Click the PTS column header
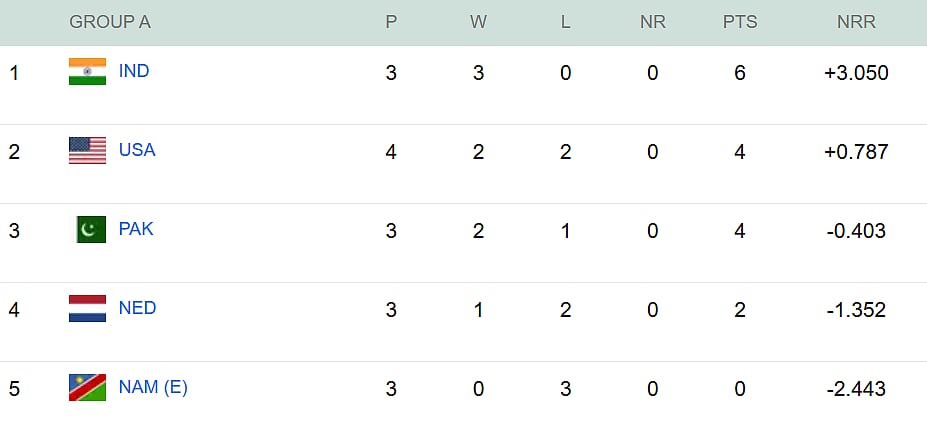This screenshot has width=927, height=432. (740, 22)
